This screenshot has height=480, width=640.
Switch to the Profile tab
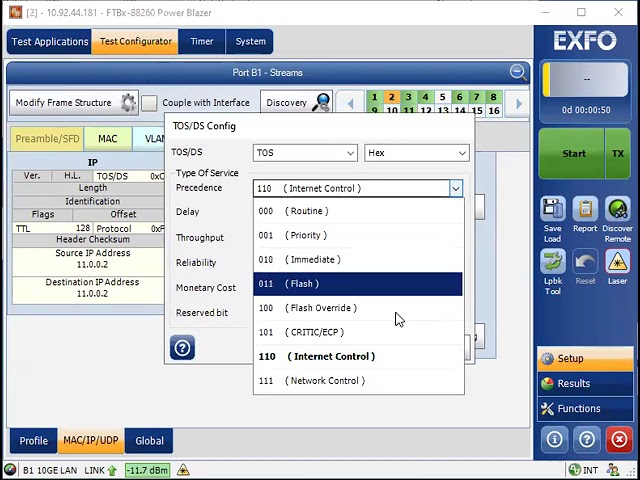pos(33,441)
